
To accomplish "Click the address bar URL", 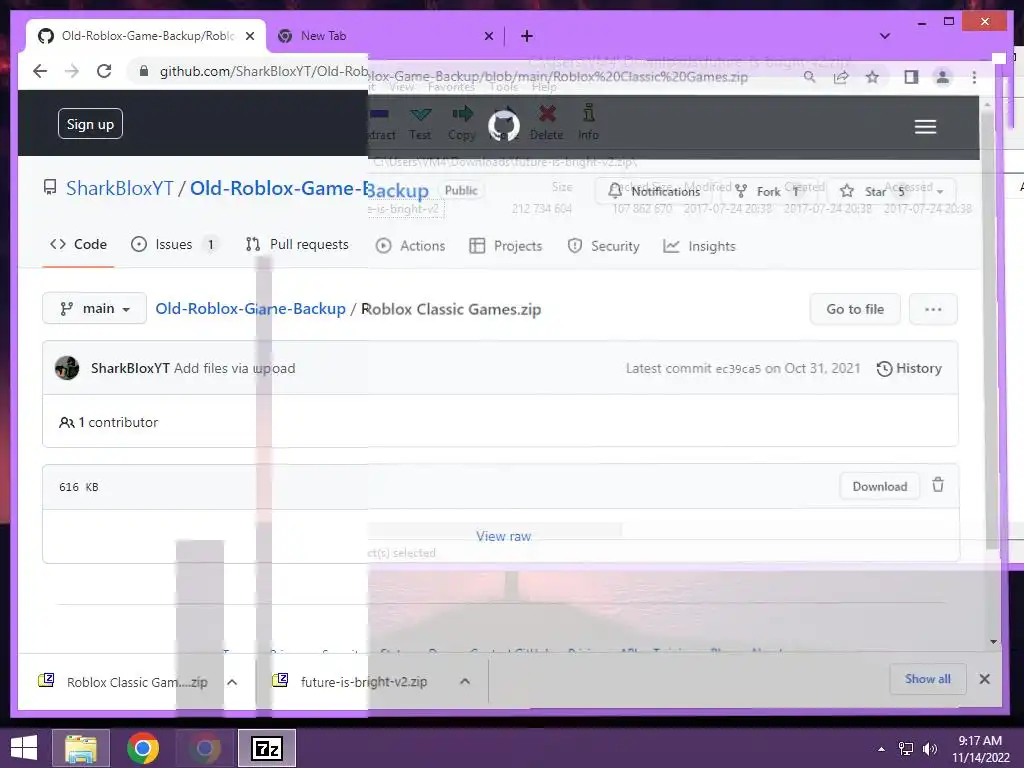I will pyautogui.click(x=454, y=74).
